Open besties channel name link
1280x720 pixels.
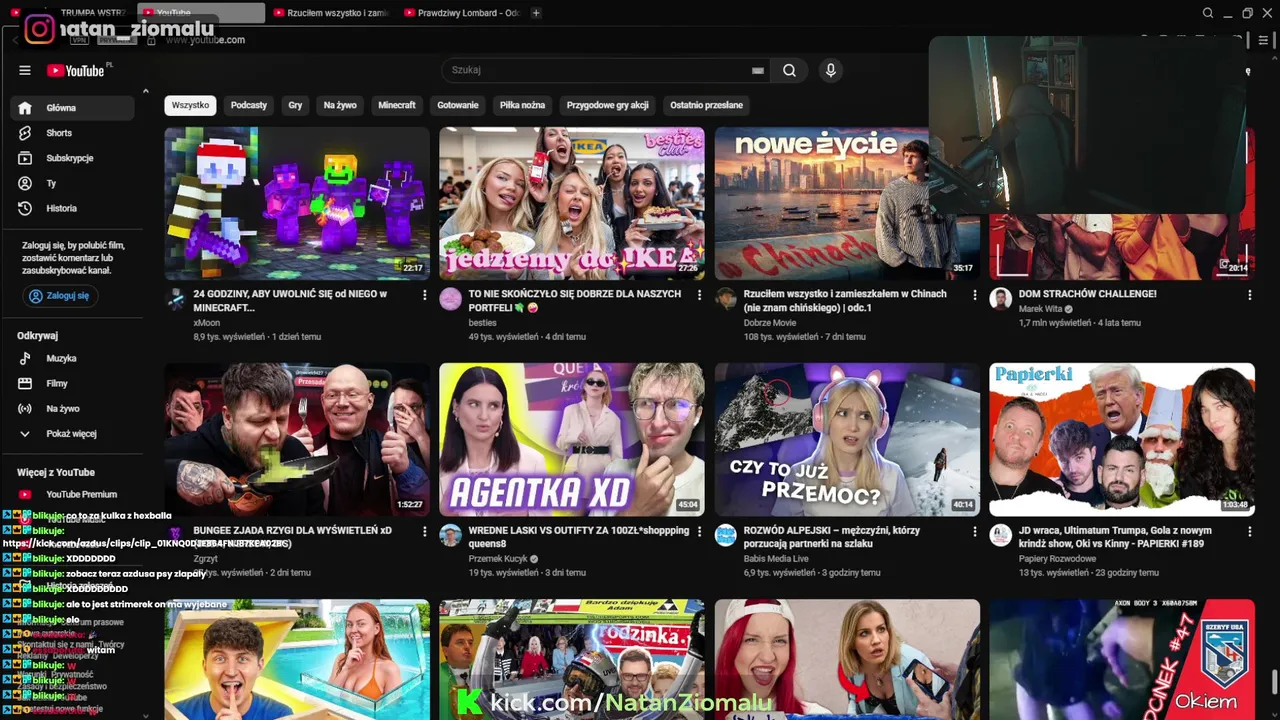point(482,323)
